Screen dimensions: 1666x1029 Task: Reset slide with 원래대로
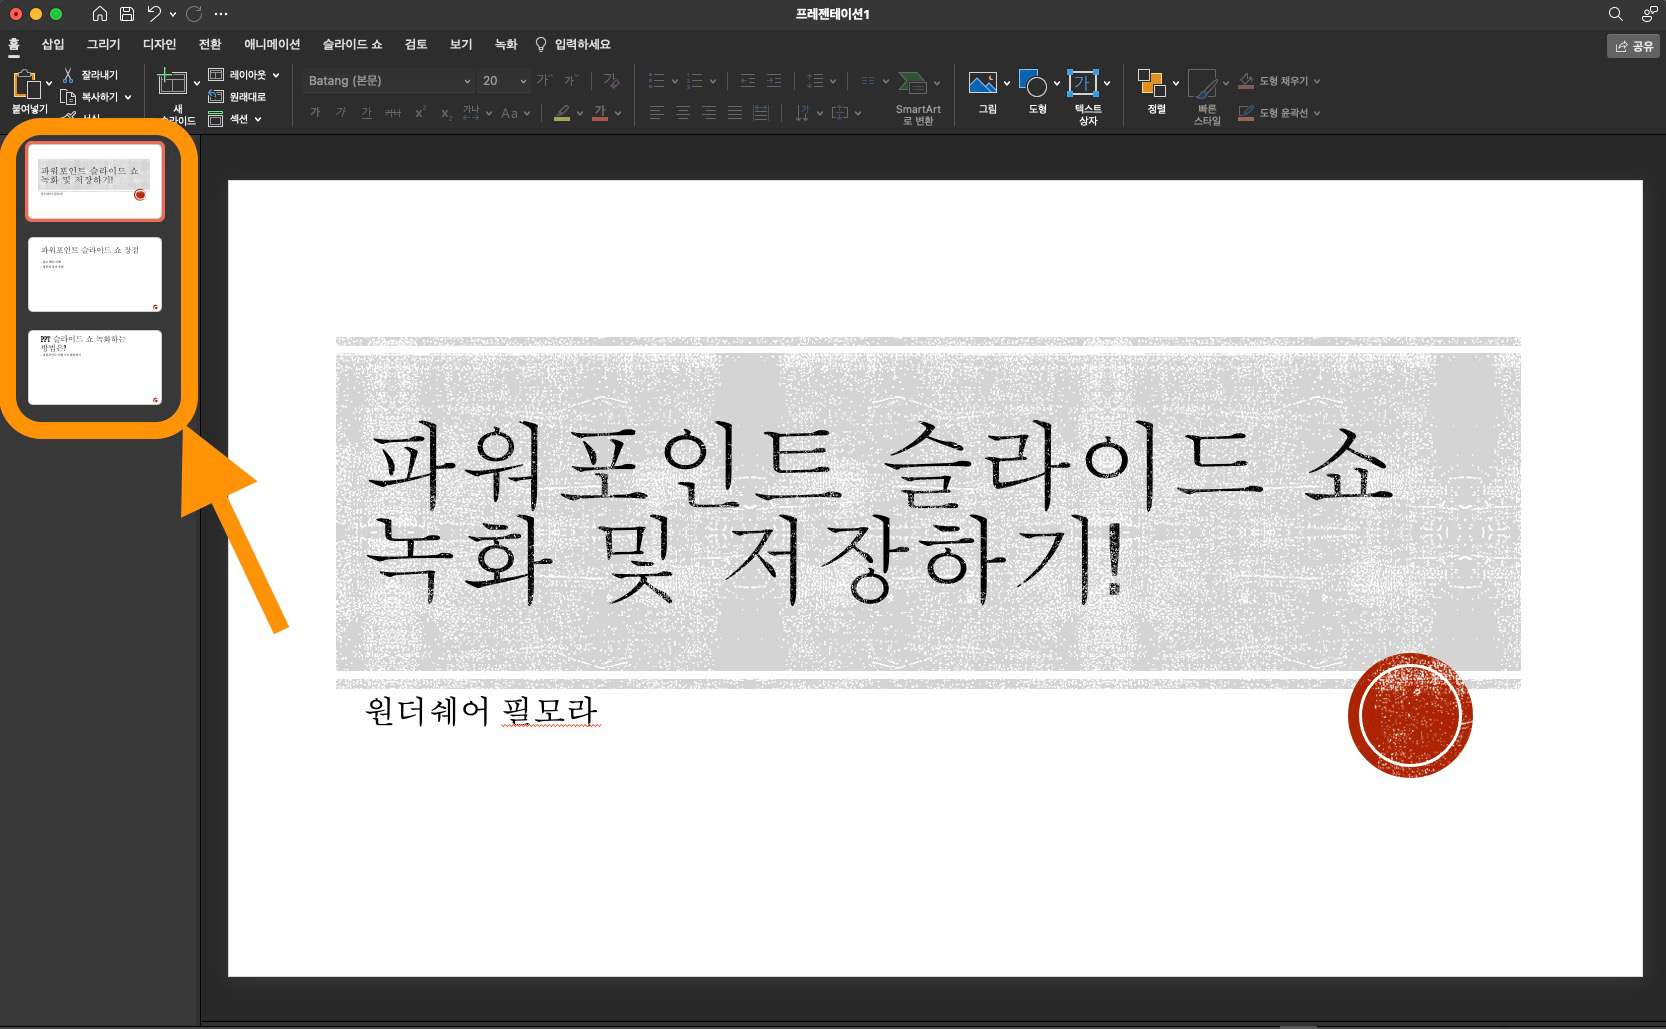(x=237, y=97)
